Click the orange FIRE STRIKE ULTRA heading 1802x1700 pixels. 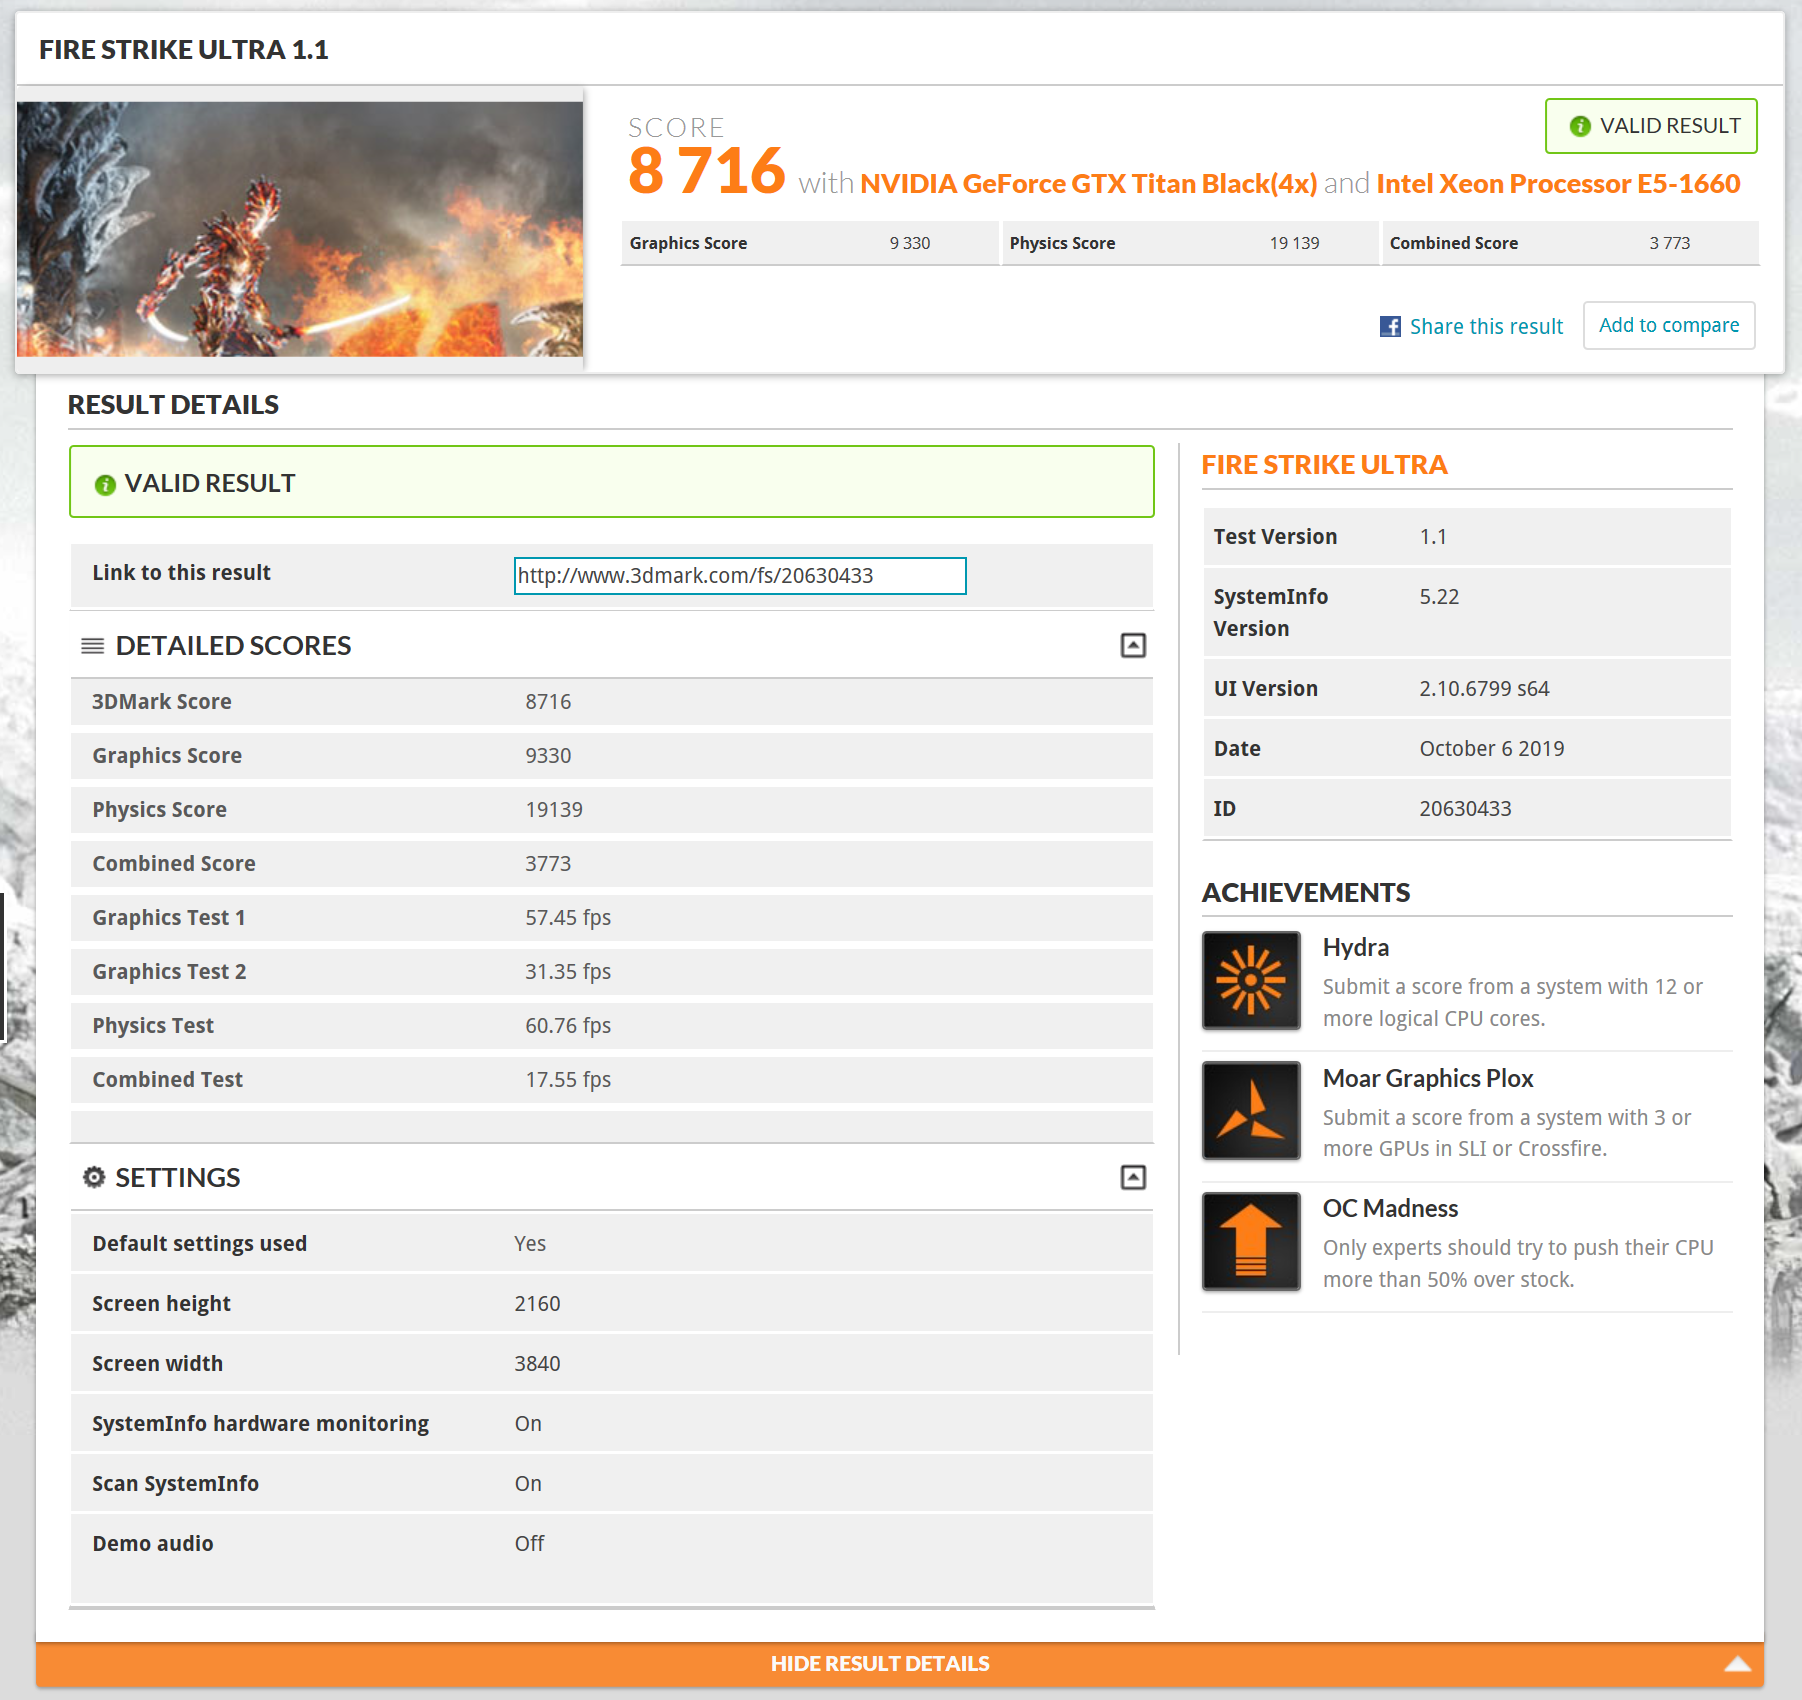click(1324, 465)
